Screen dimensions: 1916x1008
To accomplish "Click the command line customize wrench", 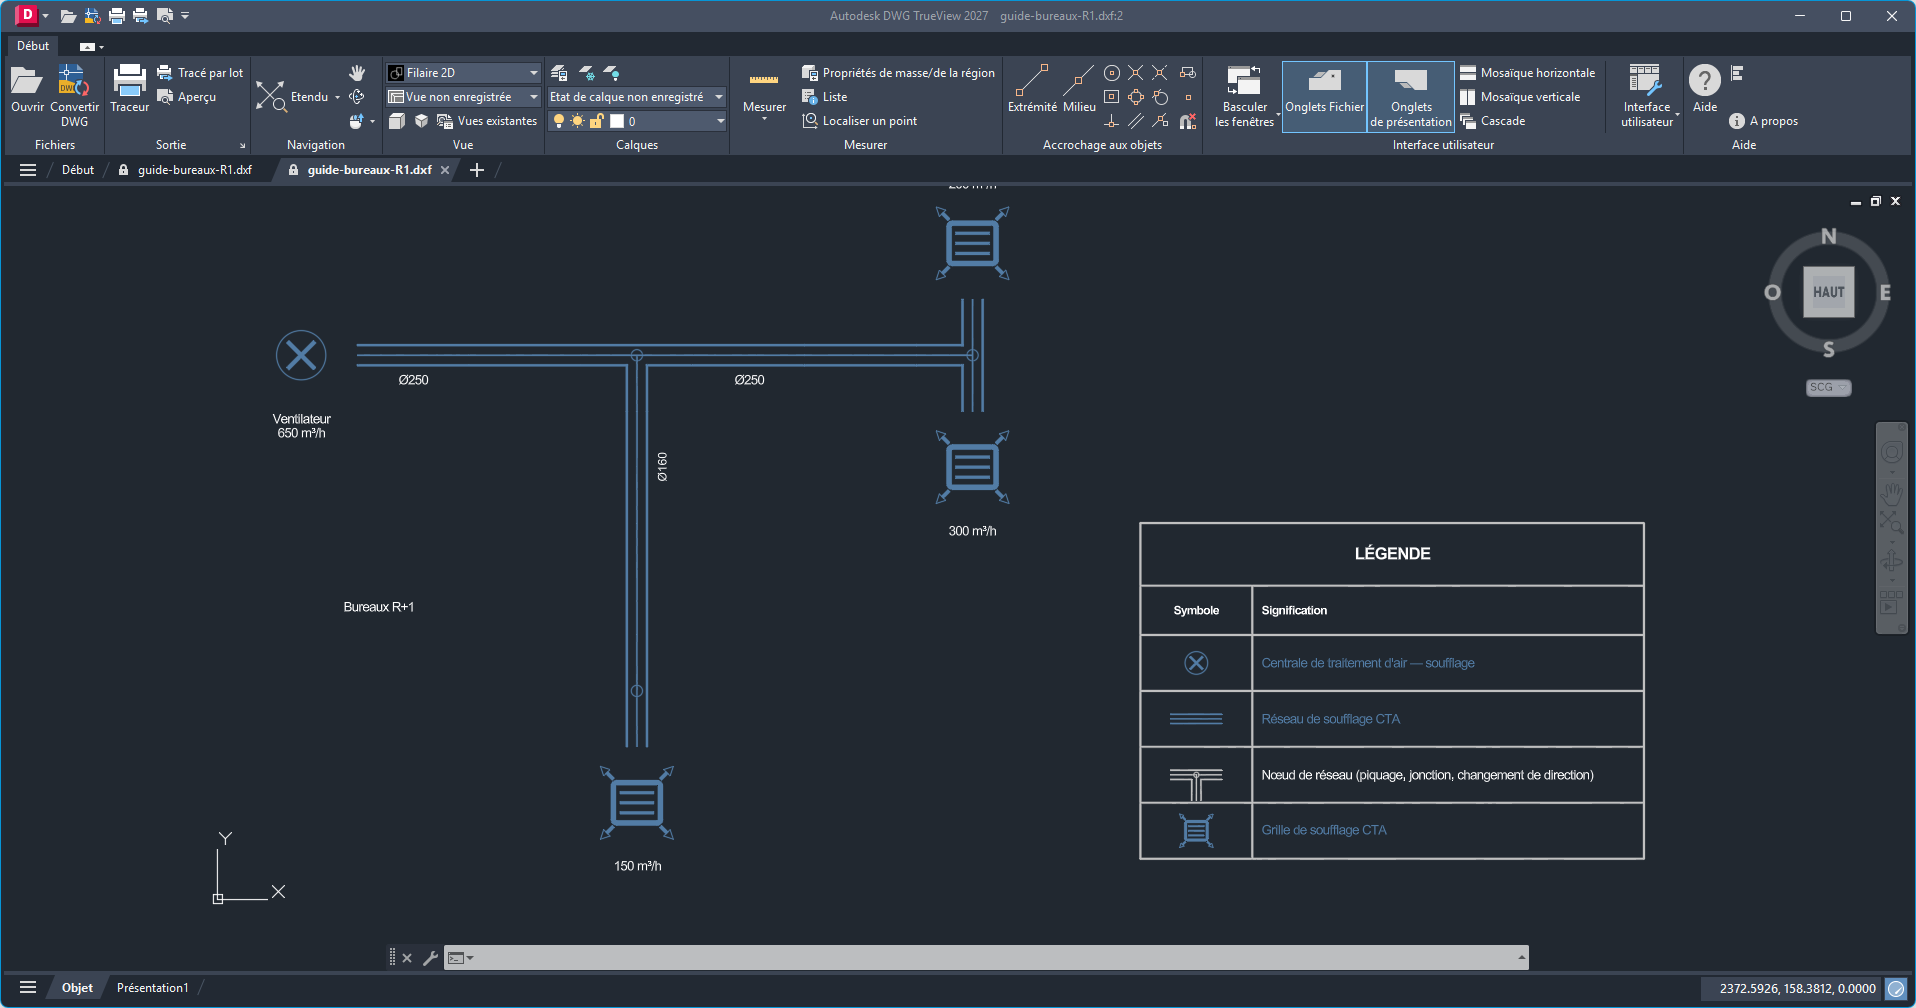I will [431, 958].
